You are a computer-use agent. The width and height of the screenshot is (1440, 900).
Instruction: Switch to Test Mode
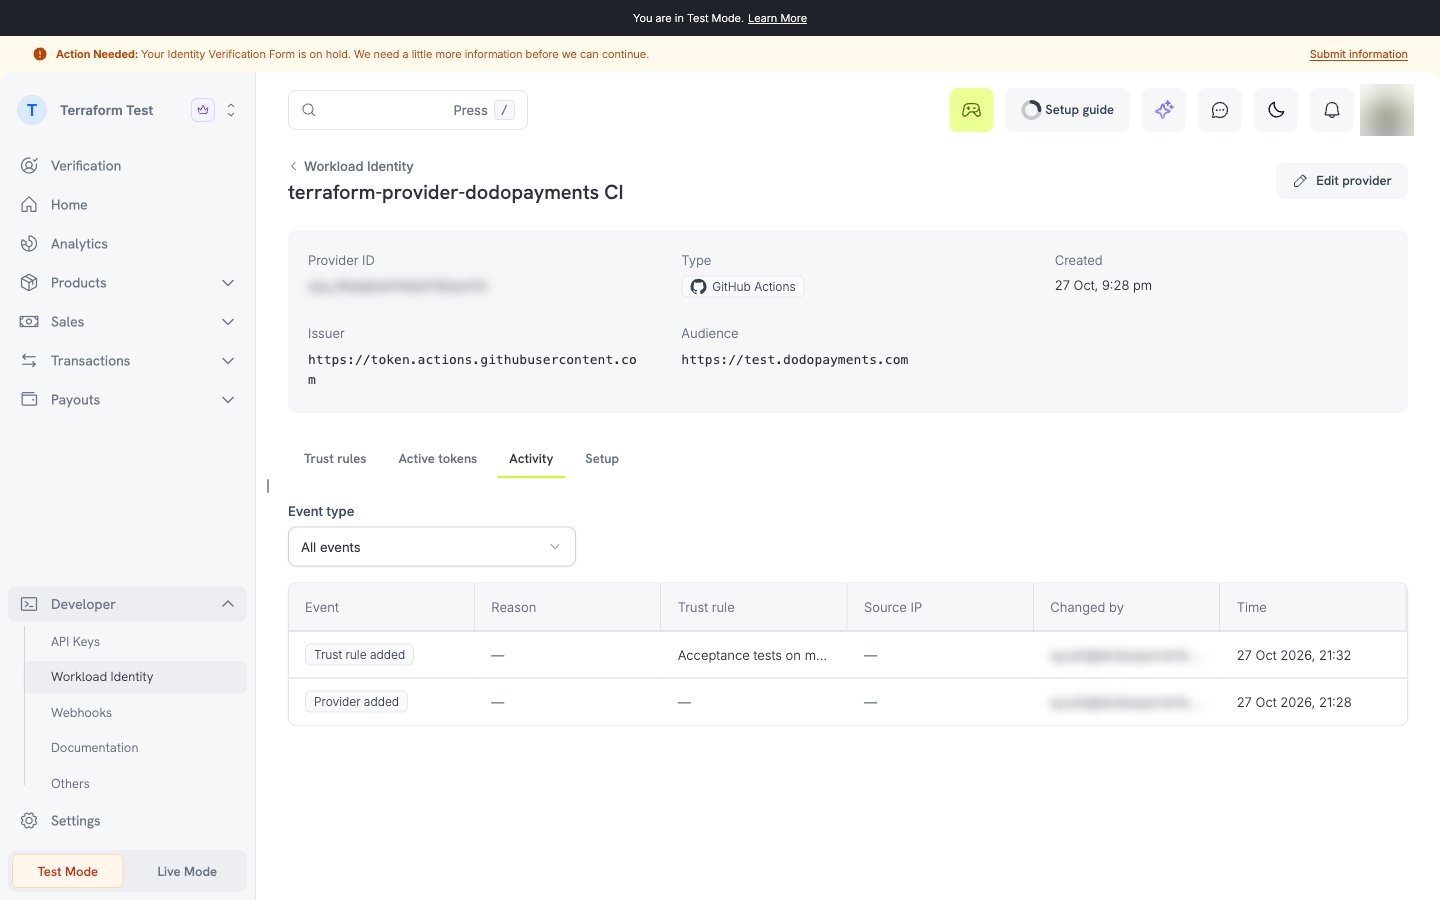click(x=68, y=871)
